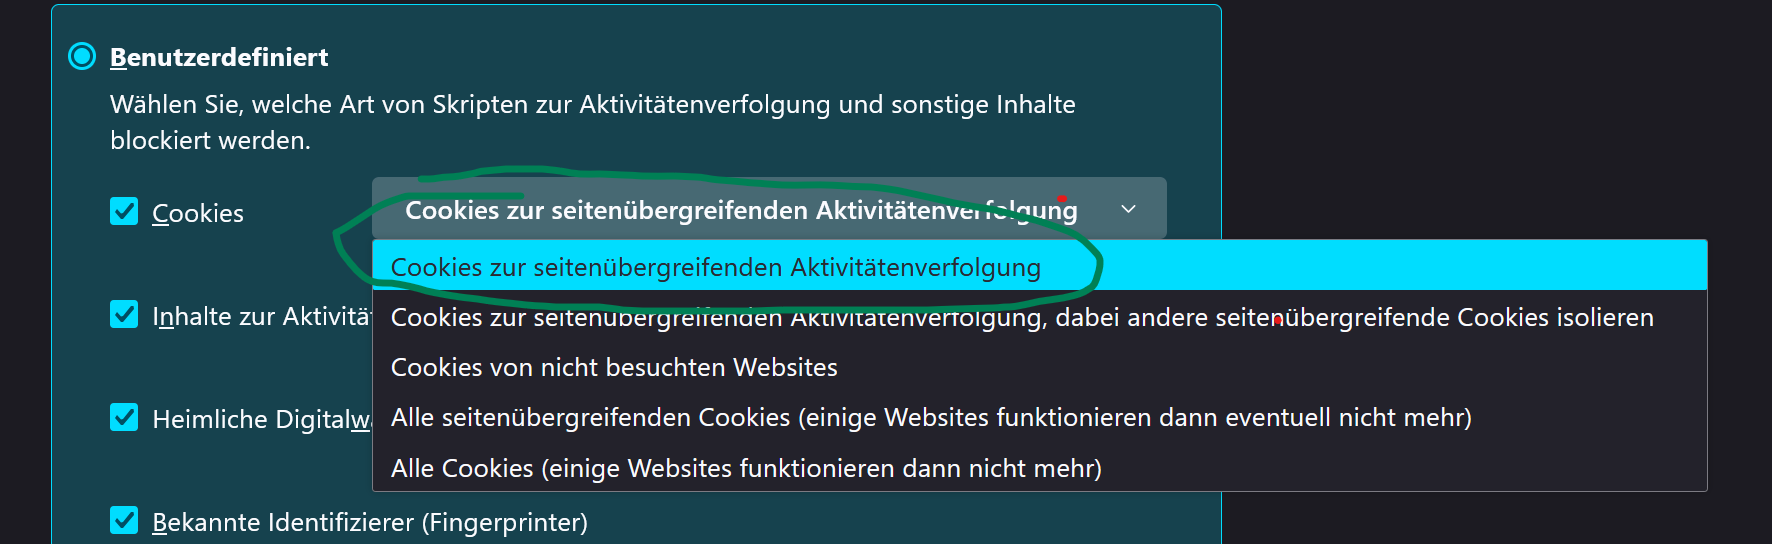Screen dimensions: 1772x544
Task: Click the checkmark icon beside Cookies
Action: pos(124,211)
